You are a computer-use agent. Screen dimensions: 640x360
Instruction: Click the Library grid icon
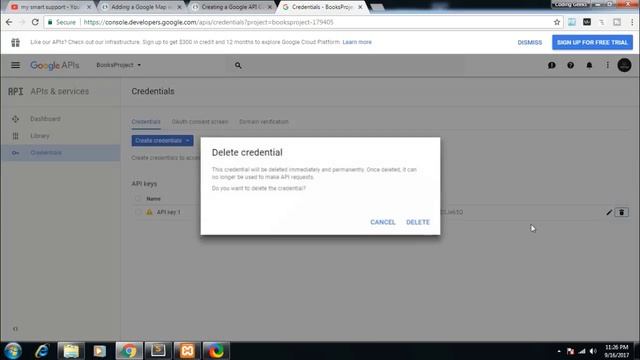click(x=15, y=136)
